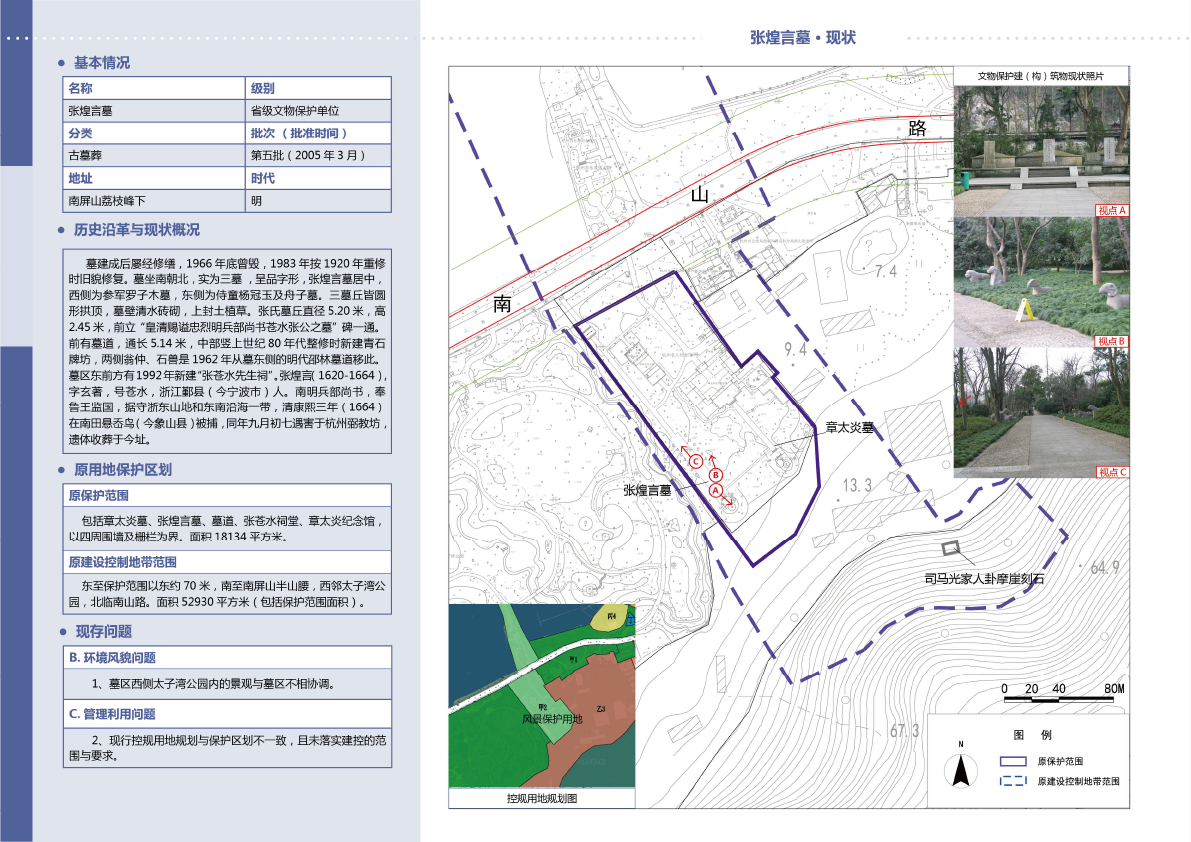Click the B. 环境风貌问题 header
The image size is (1191, 842).
[227, 658]
